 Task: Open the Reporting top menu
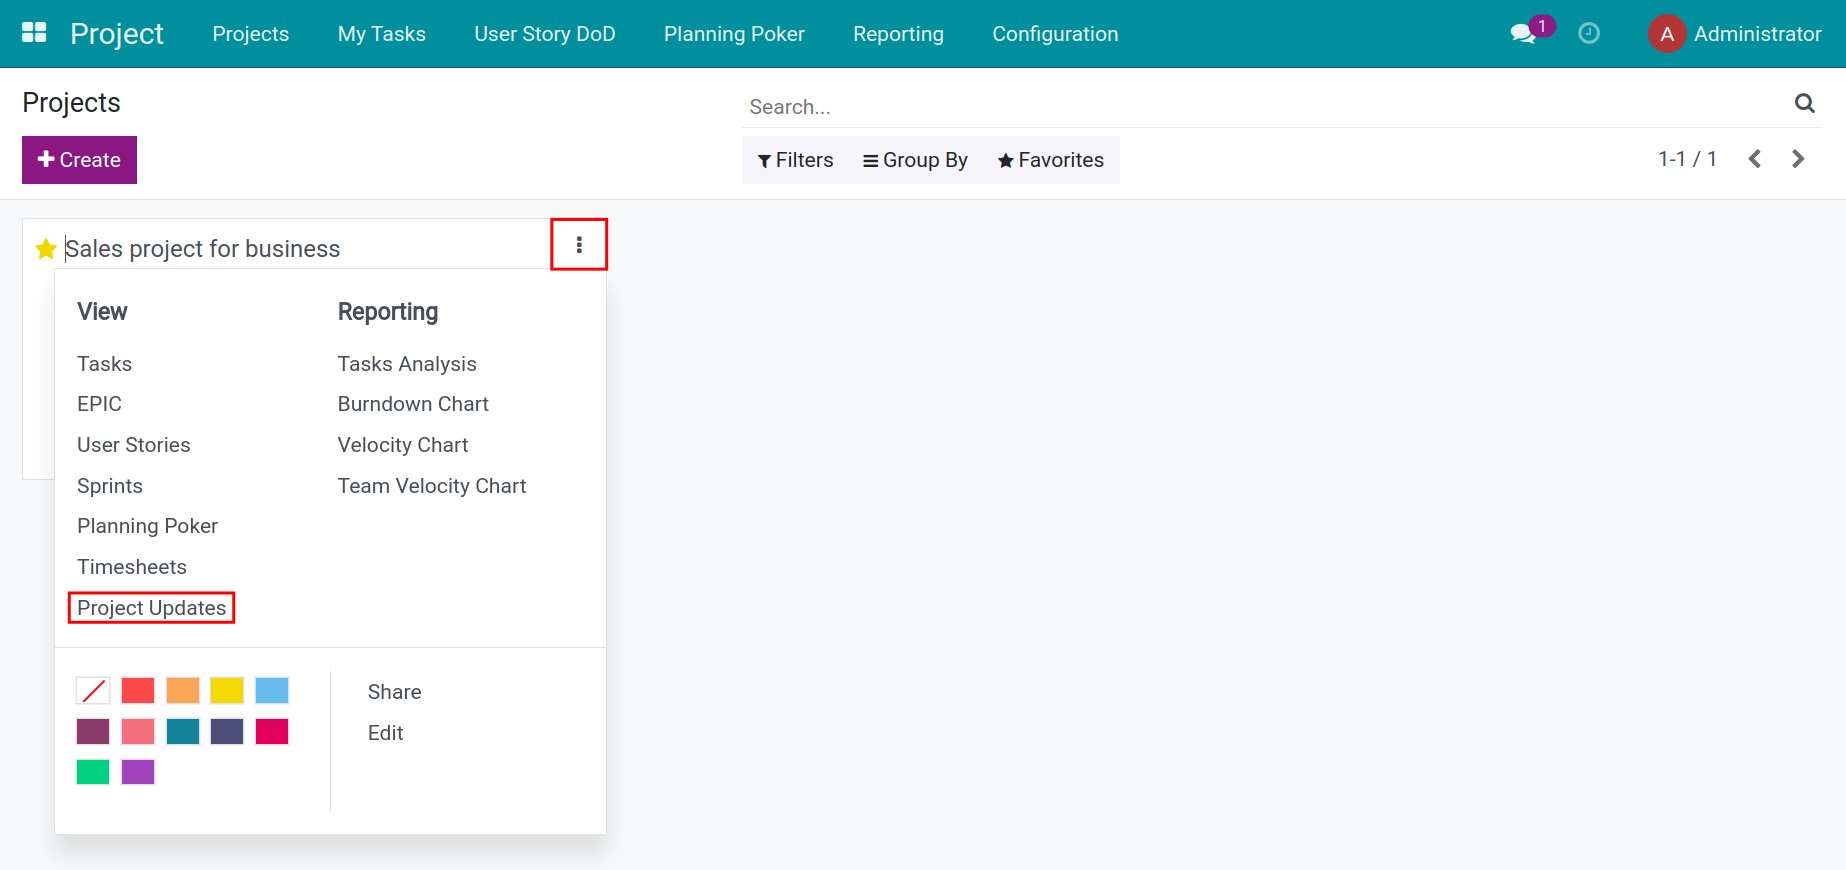[898, 34]
